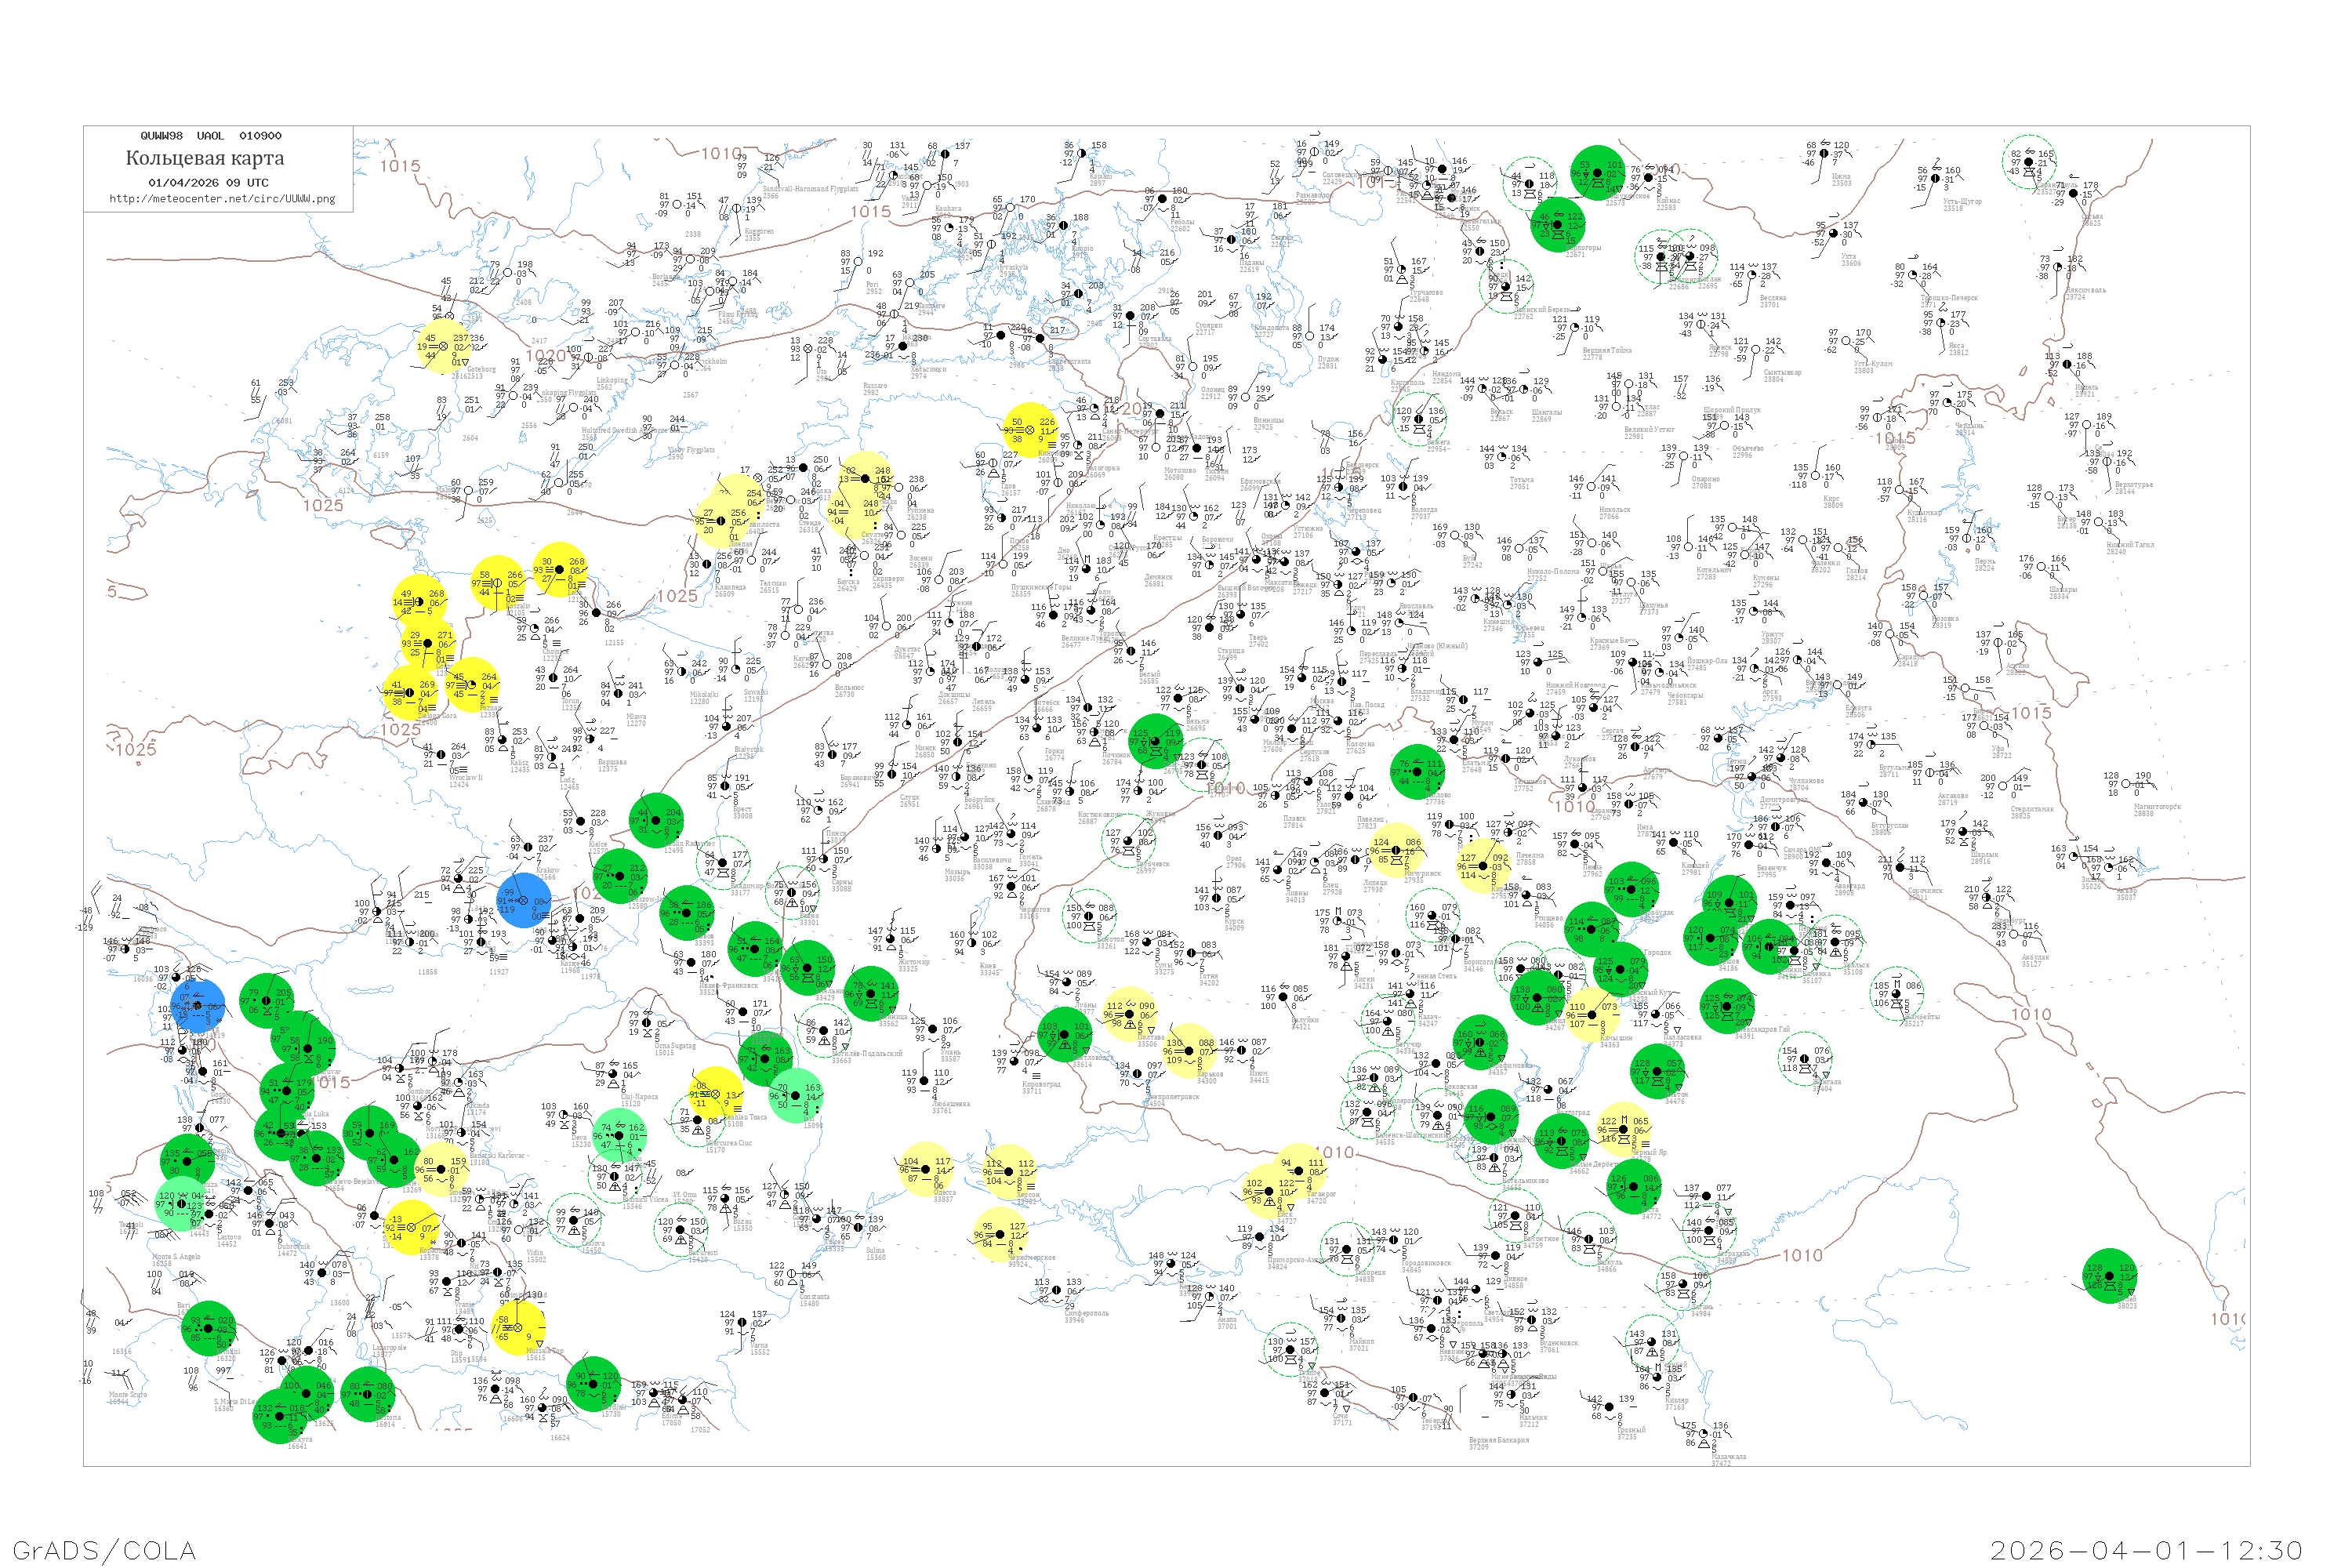Click the 1020 isobar label near Goteborg
The width and height of the screenshot is (2352, 1568).
pos(545,355)
